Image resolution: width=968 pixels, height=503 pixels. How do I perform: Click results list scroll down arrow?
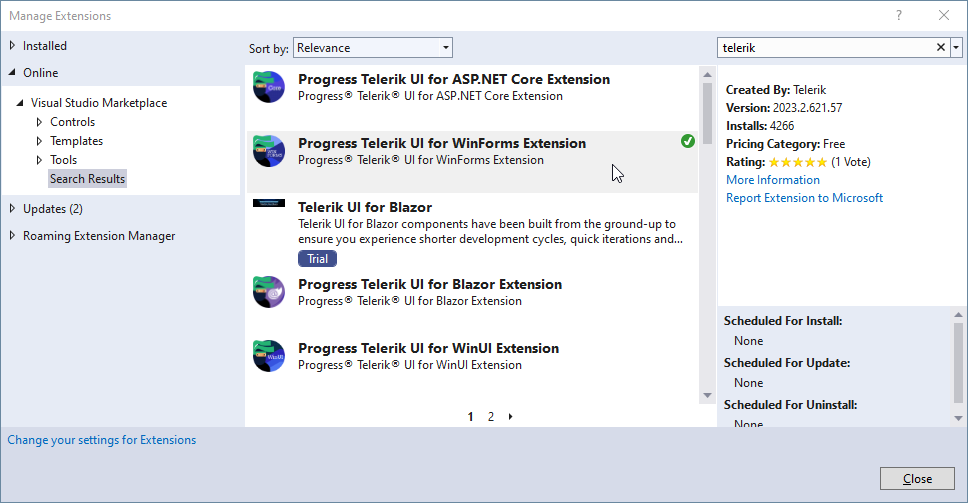coord(707,396)
